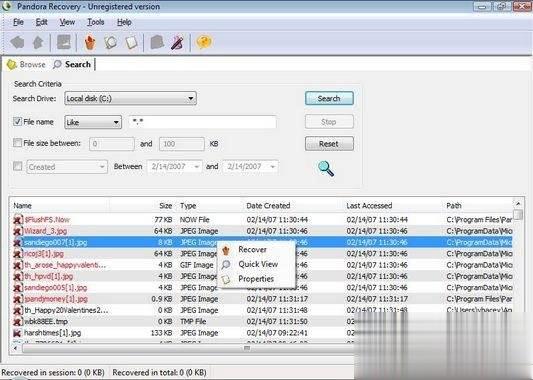Open the File menu
Viewport: 533px width, 380px height.
(x=18, y=22)
